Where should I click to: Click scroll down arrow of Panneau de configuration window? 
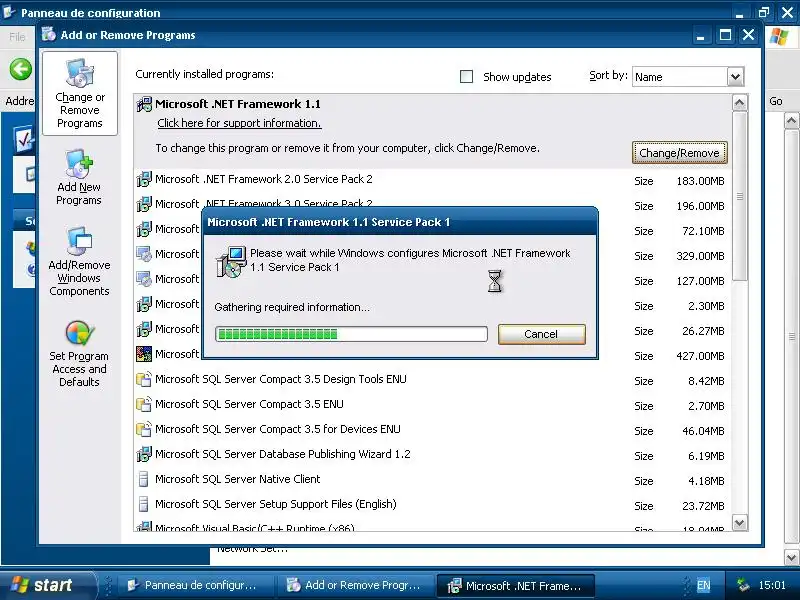(791, 558)
